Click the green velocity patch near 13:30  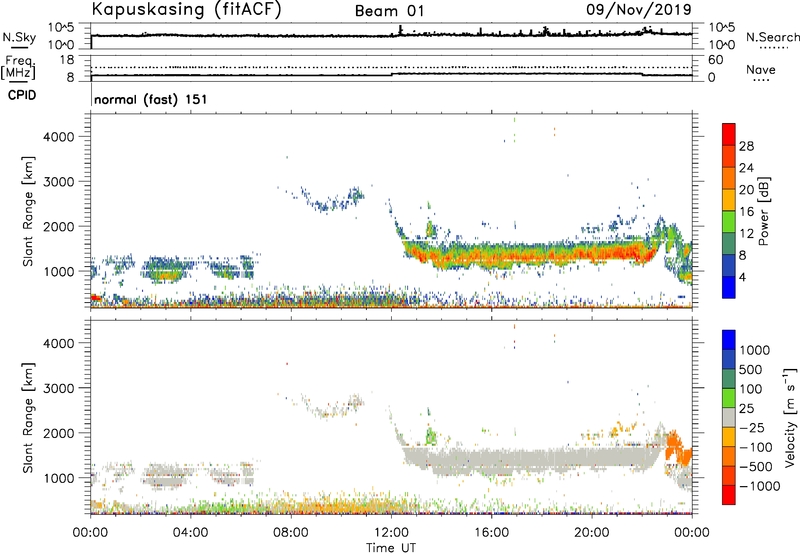[431, 436]
